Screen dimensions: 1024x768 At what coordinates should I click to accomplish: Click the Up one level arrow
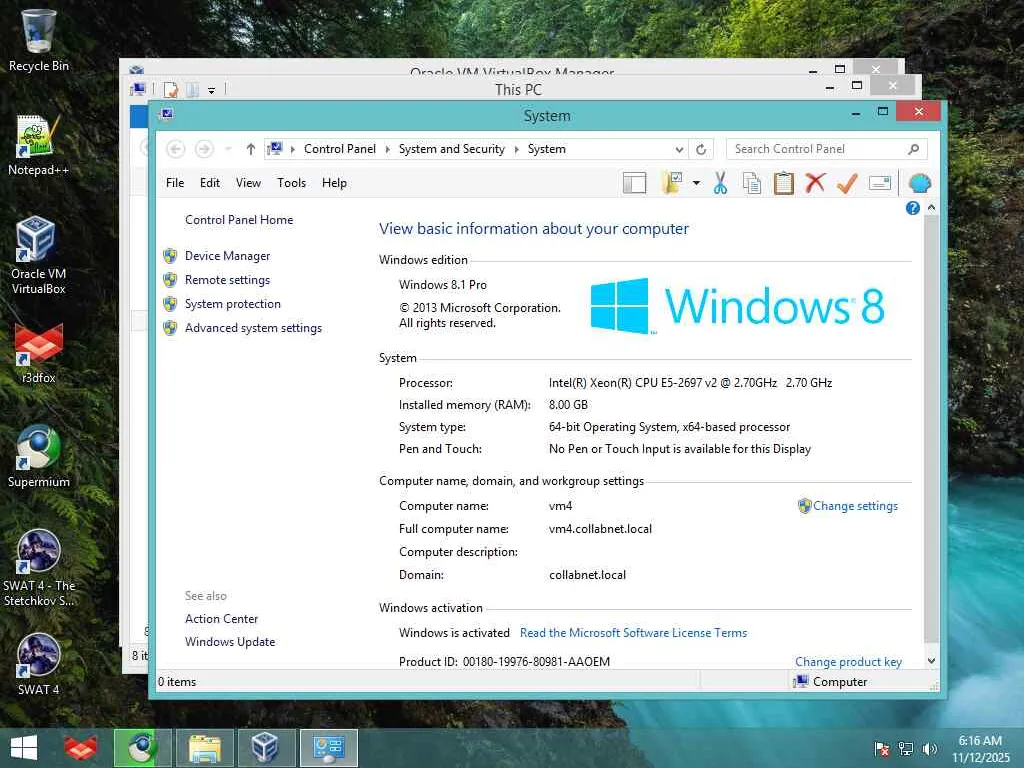click(x=250, y=149)
